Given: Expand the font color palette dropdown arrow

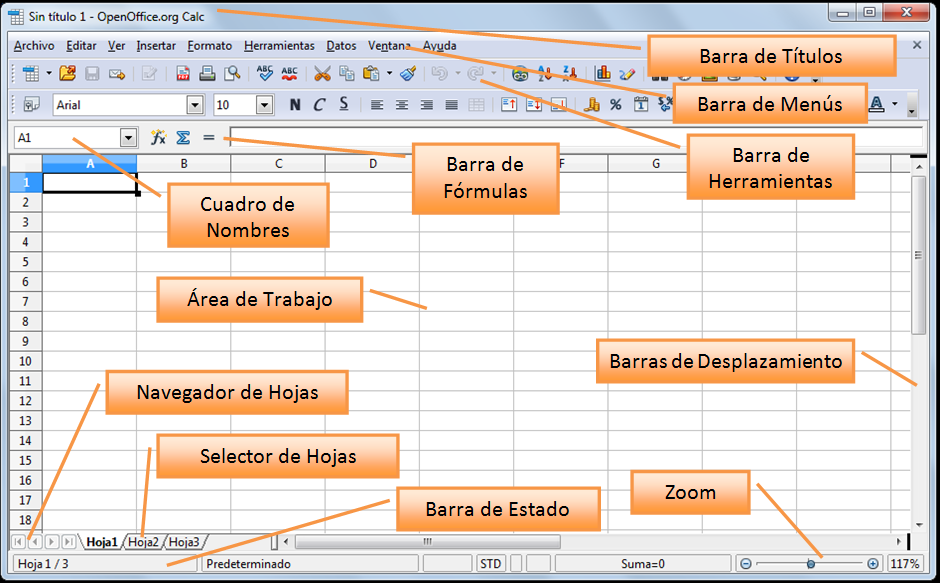Looking at the screenshot, I should coord(894,105).
